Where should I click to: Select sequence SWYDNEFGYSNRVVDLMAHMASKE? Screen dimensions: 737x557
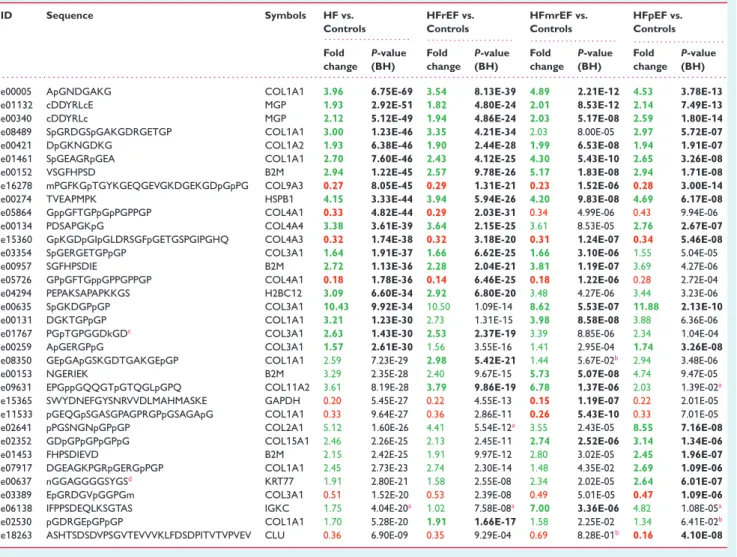coord(126,401)
